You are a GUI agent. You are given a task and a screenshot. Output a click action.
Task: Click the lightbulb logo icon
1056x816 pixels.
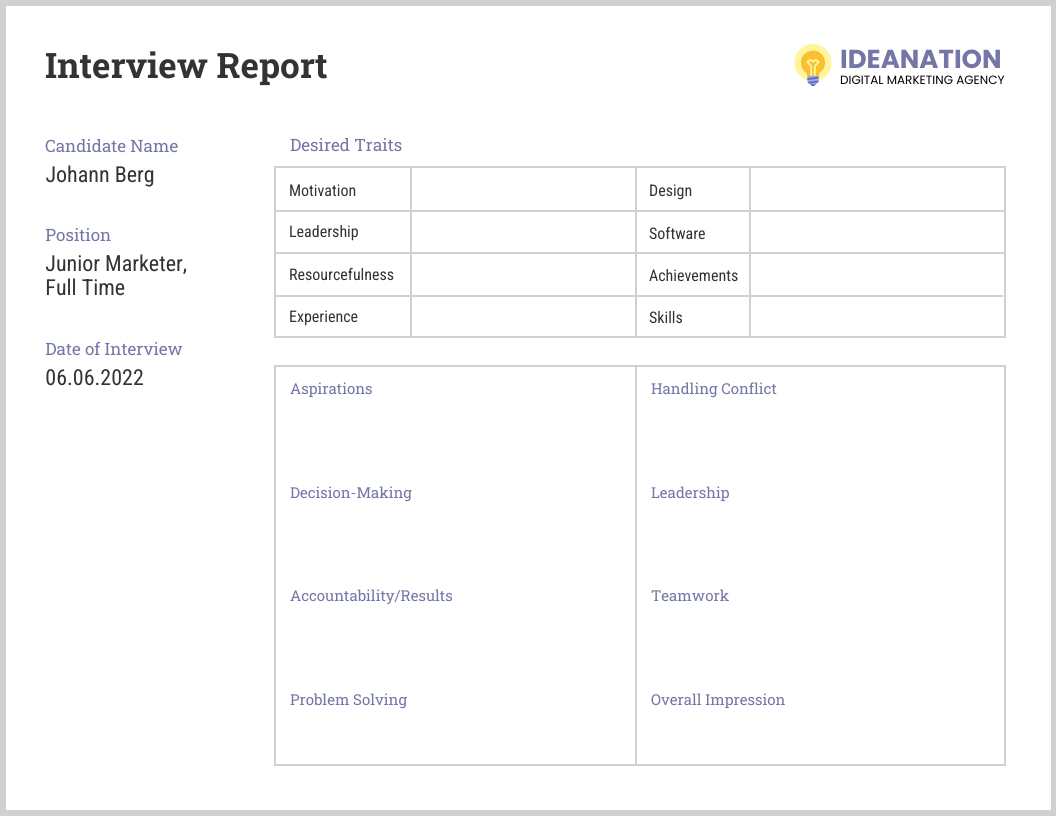(812, 65)
